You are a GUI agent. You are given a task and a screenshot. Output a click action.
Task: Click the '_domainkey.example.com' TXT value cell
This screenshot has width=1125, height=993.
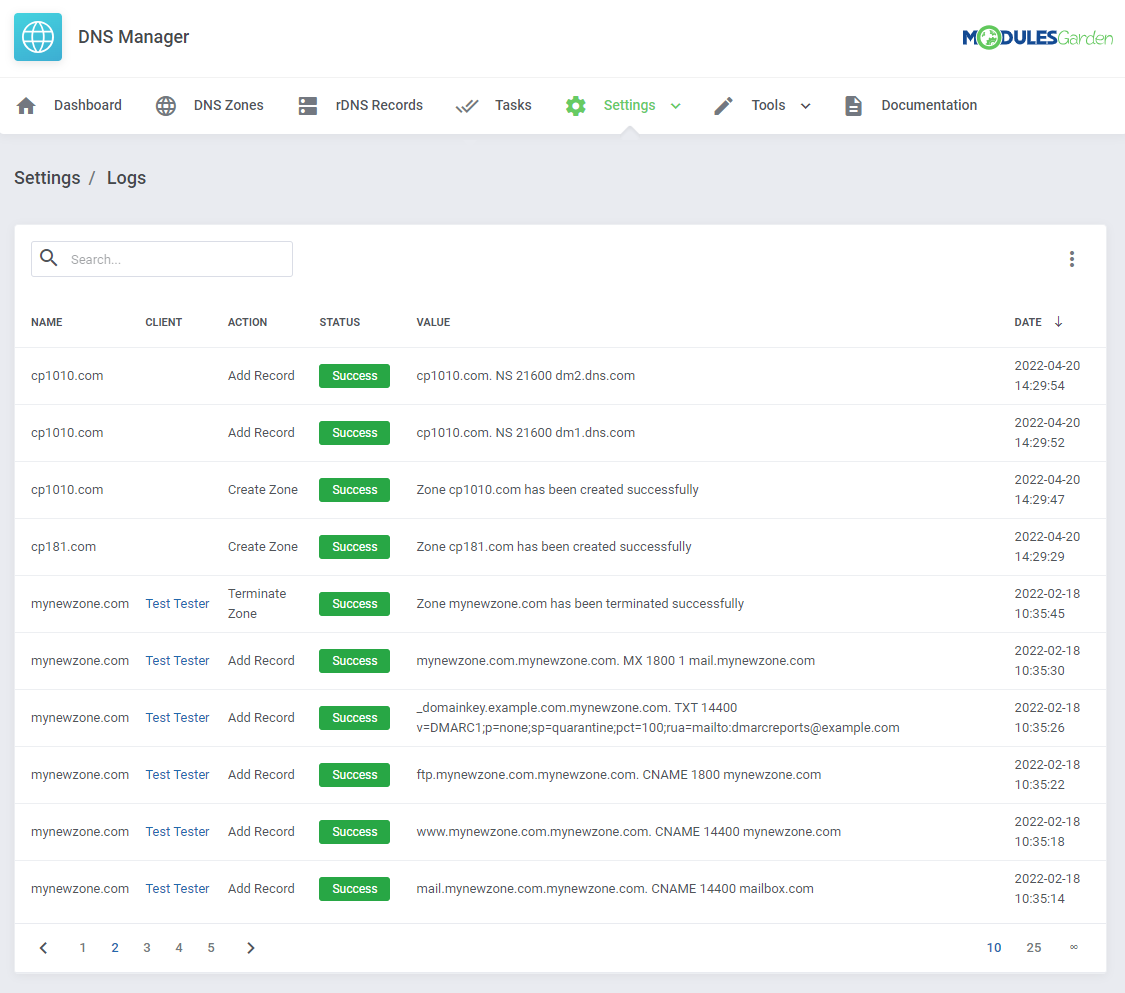point(657,717)
